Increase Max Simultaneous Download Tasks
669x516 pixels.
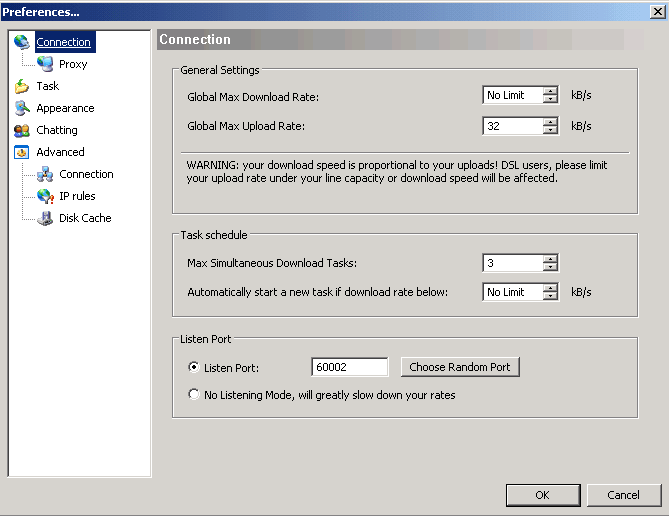550,259
